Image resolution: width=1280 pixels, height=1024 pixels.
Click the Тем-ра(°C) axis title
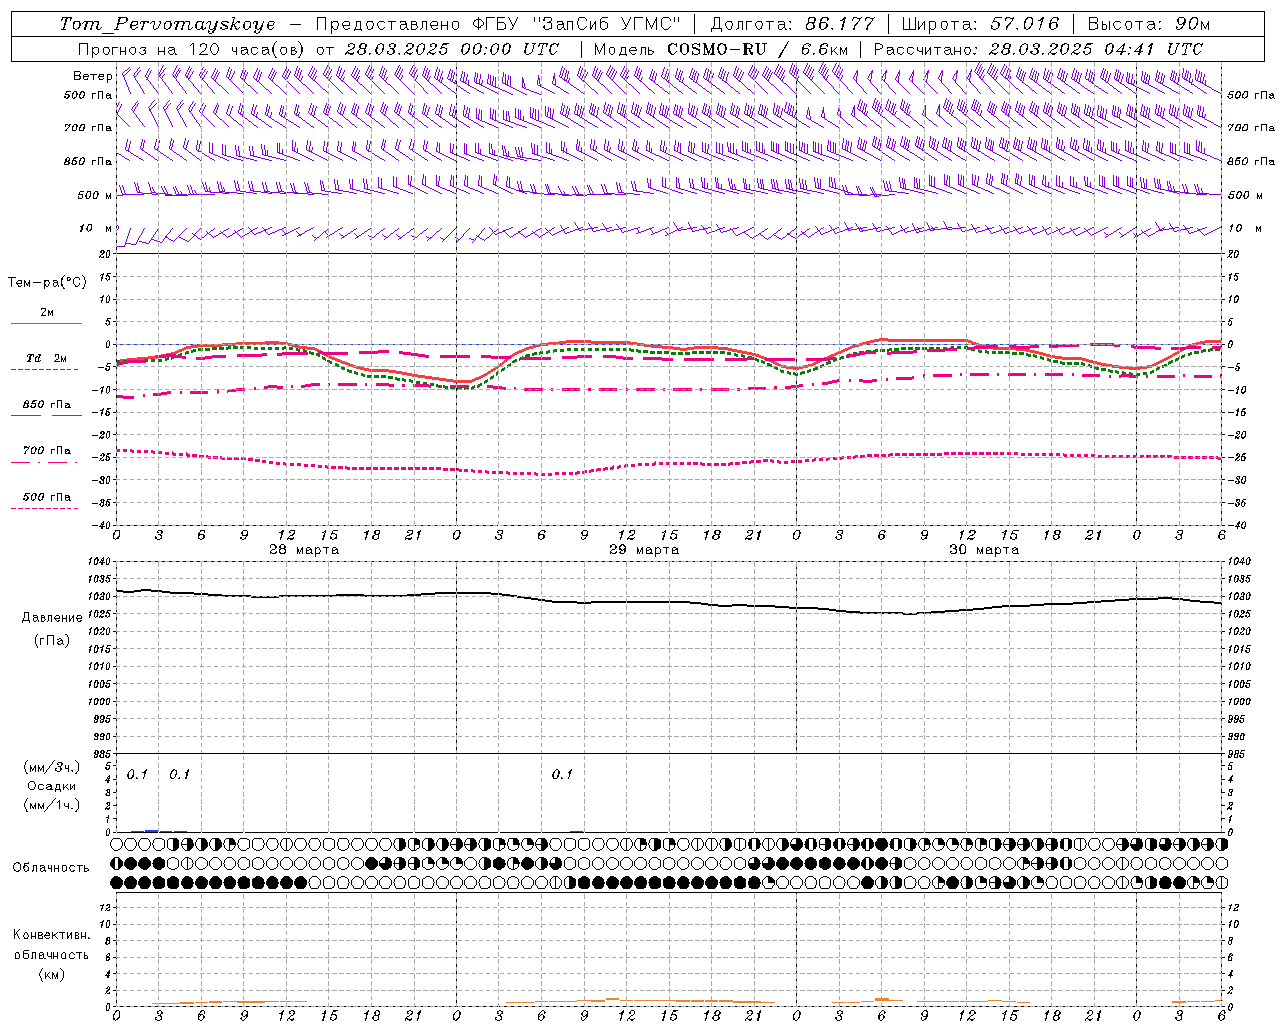[x=47, y=282]
